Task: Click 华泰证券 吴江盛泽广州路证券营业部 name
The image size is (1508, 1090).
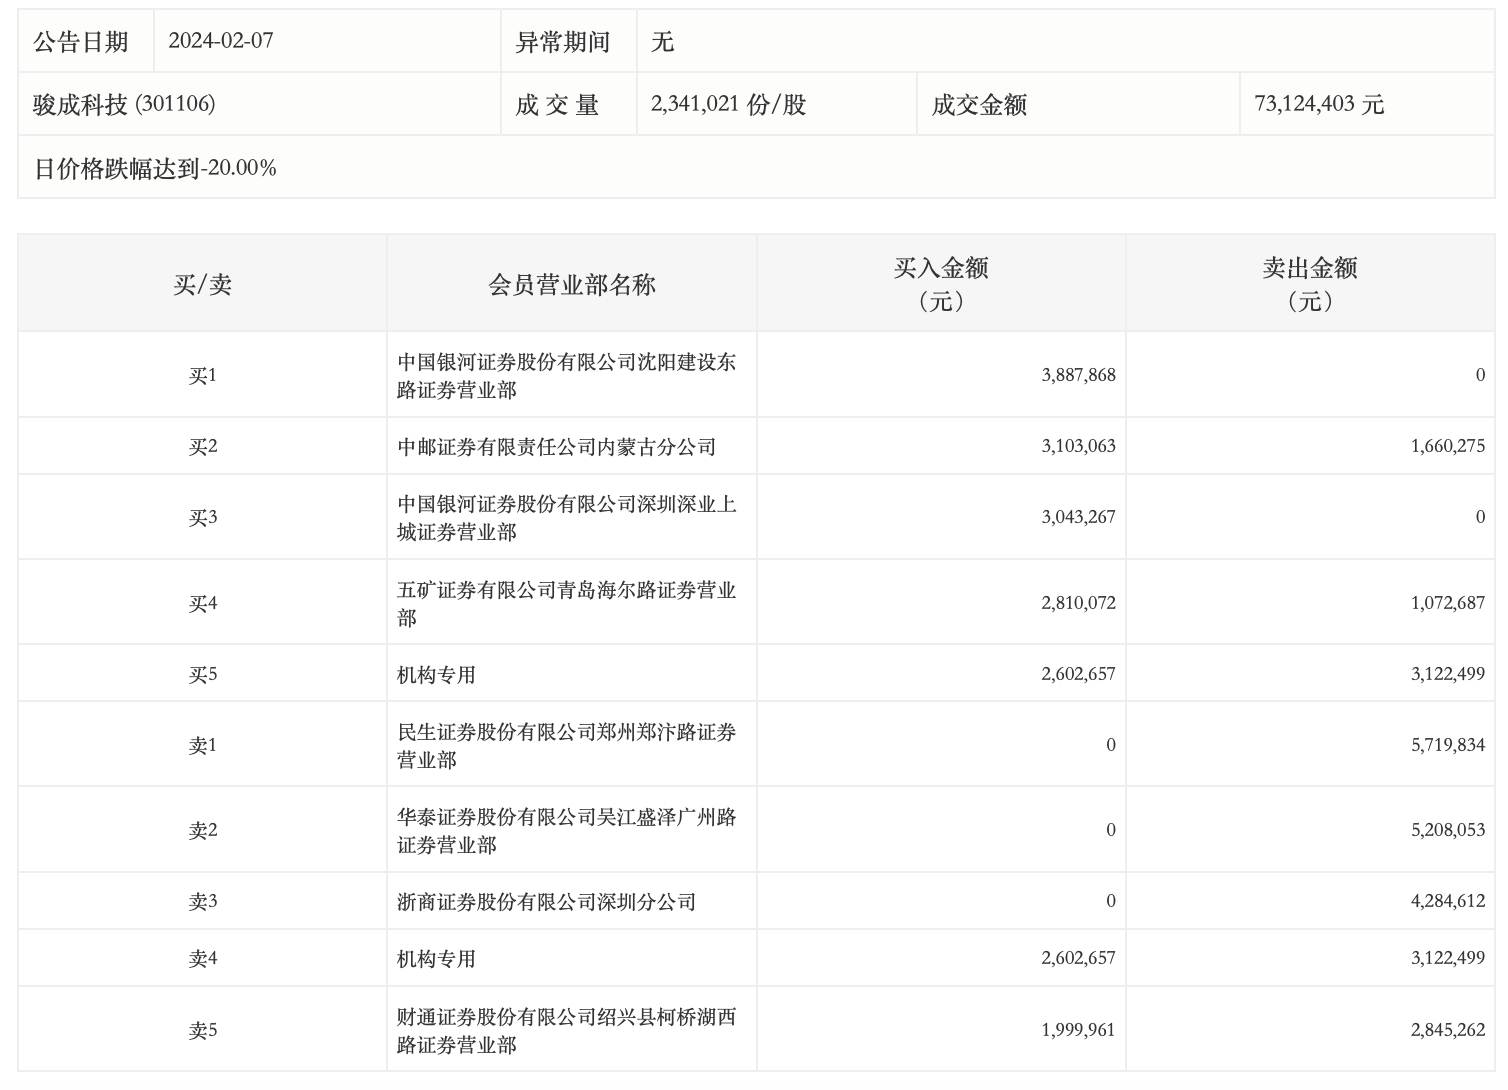Action: (566, 831)
